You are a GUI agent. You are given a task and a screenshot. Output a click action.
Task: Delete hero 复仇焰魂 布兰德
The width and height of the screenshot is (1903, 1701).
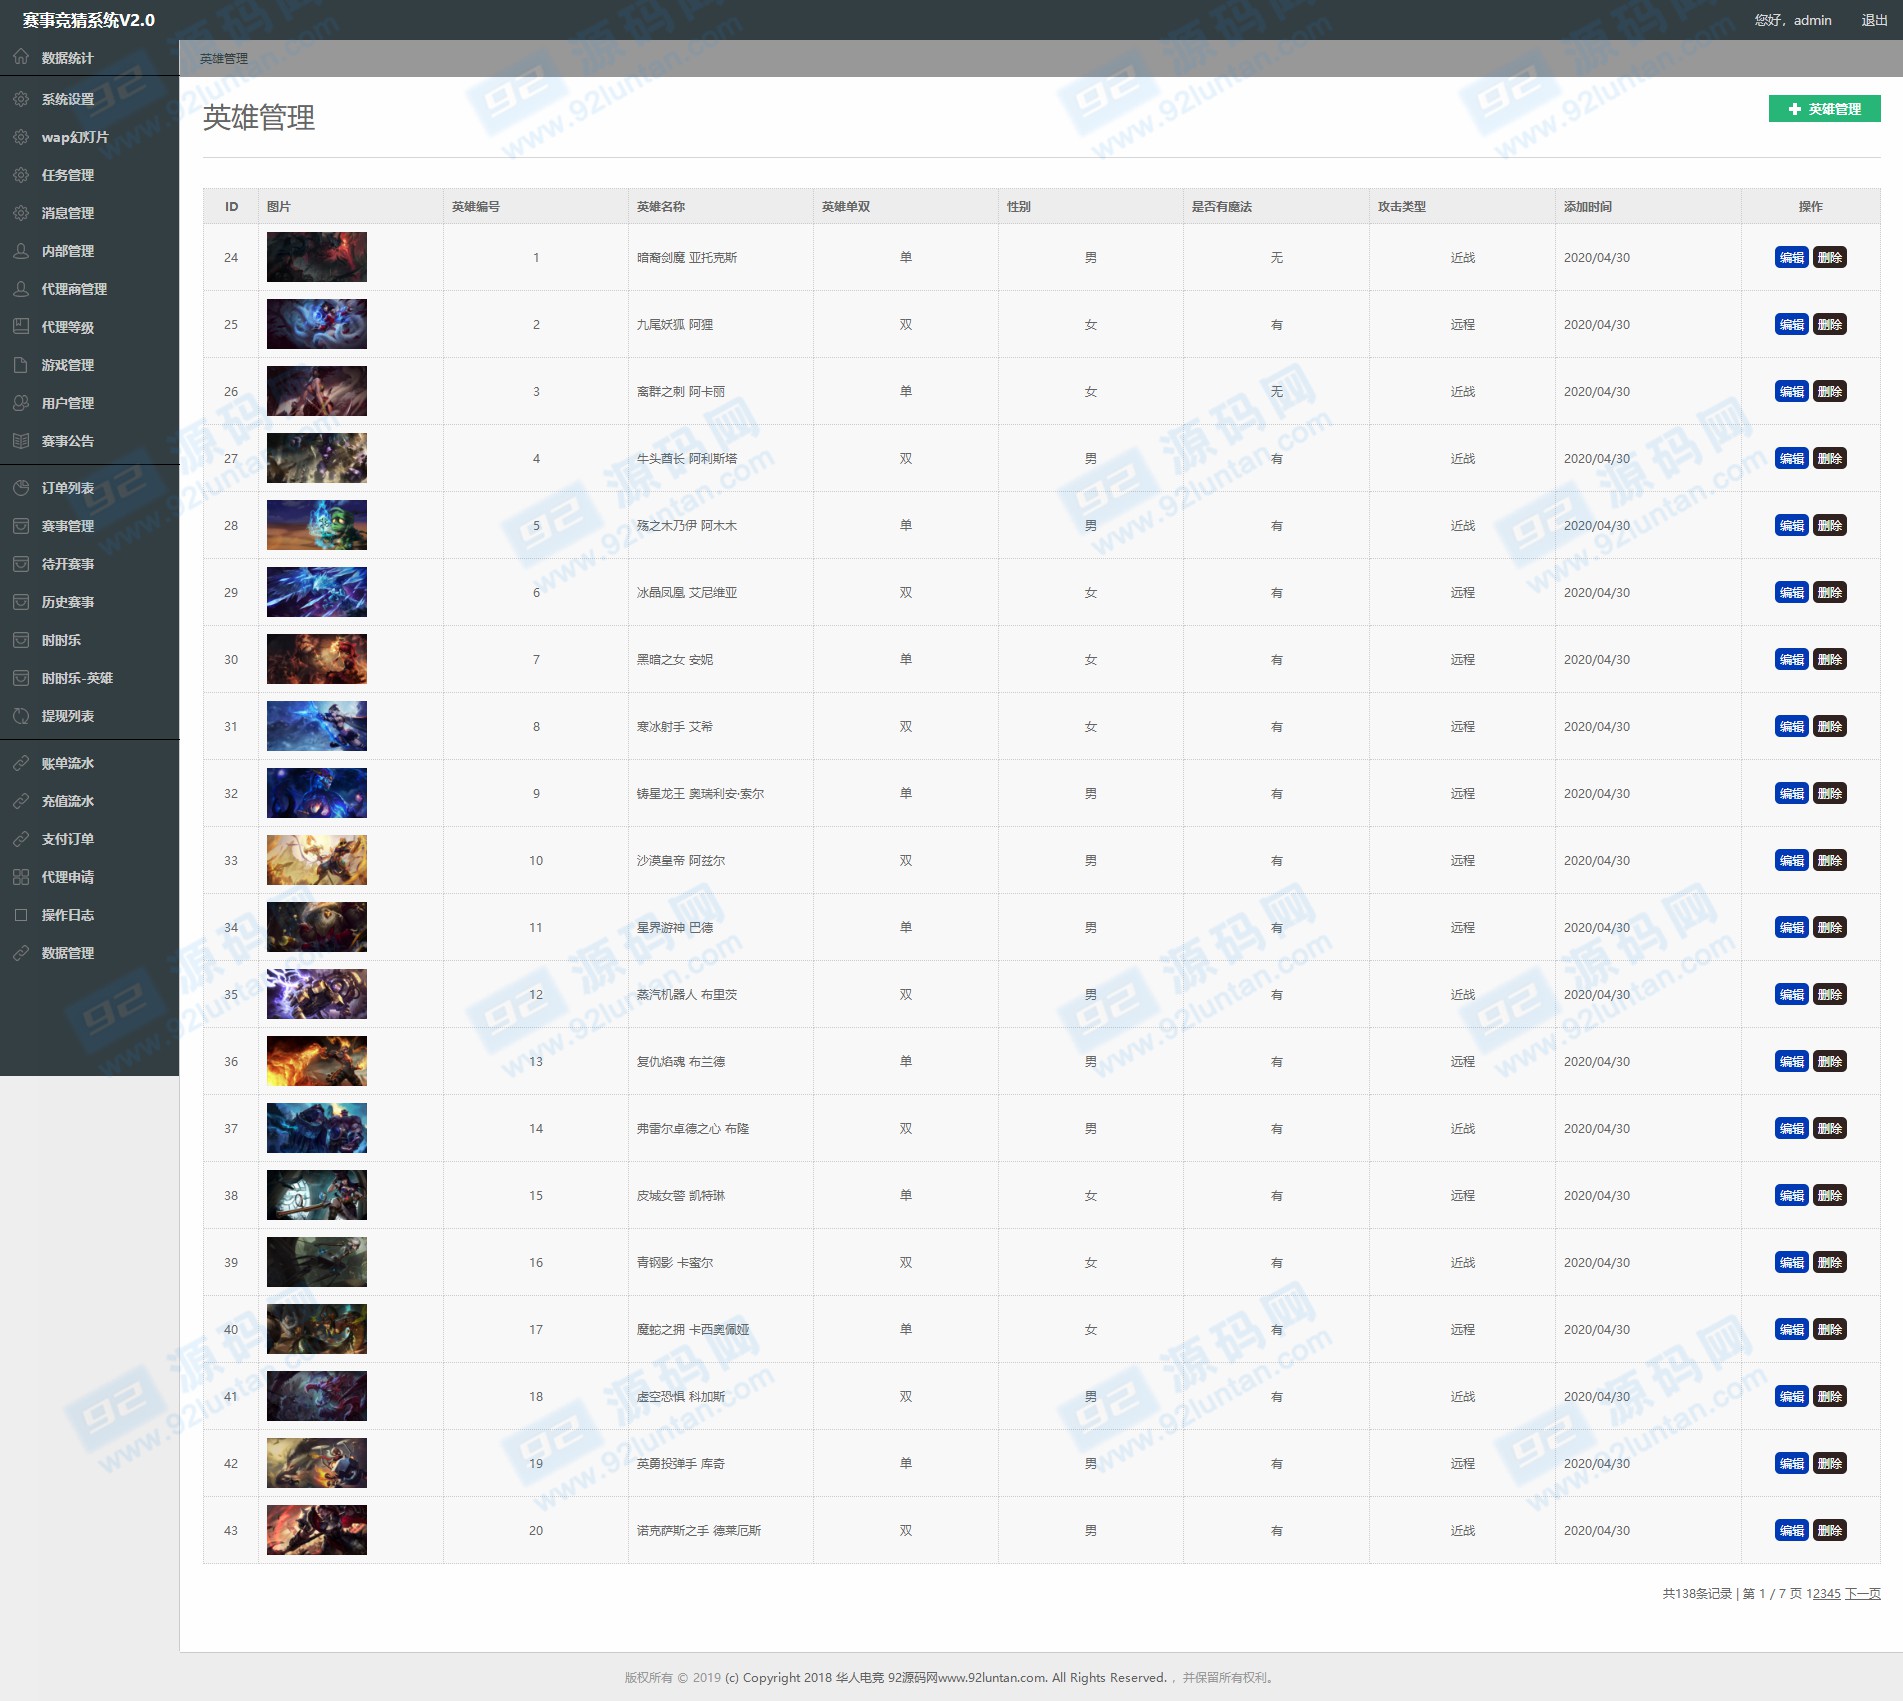(1830, 1062)
